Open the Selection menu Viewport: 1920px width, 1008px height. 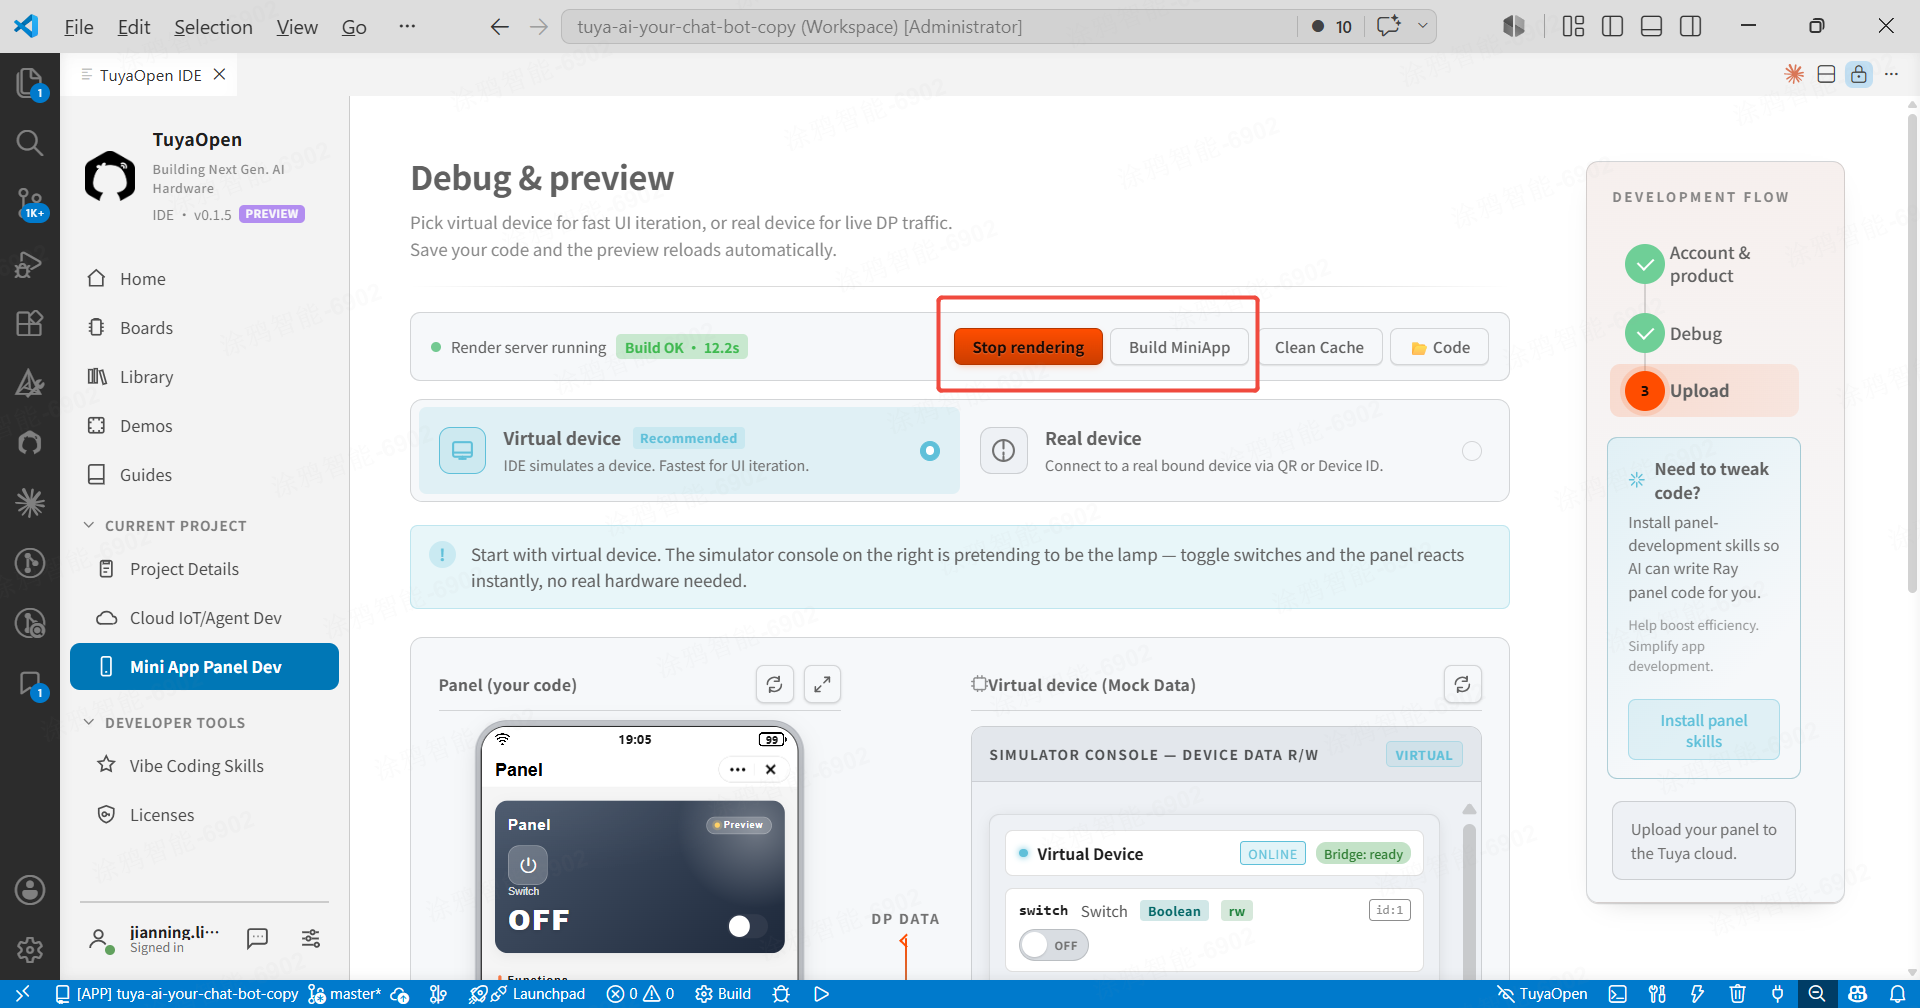tap(213, 26)
